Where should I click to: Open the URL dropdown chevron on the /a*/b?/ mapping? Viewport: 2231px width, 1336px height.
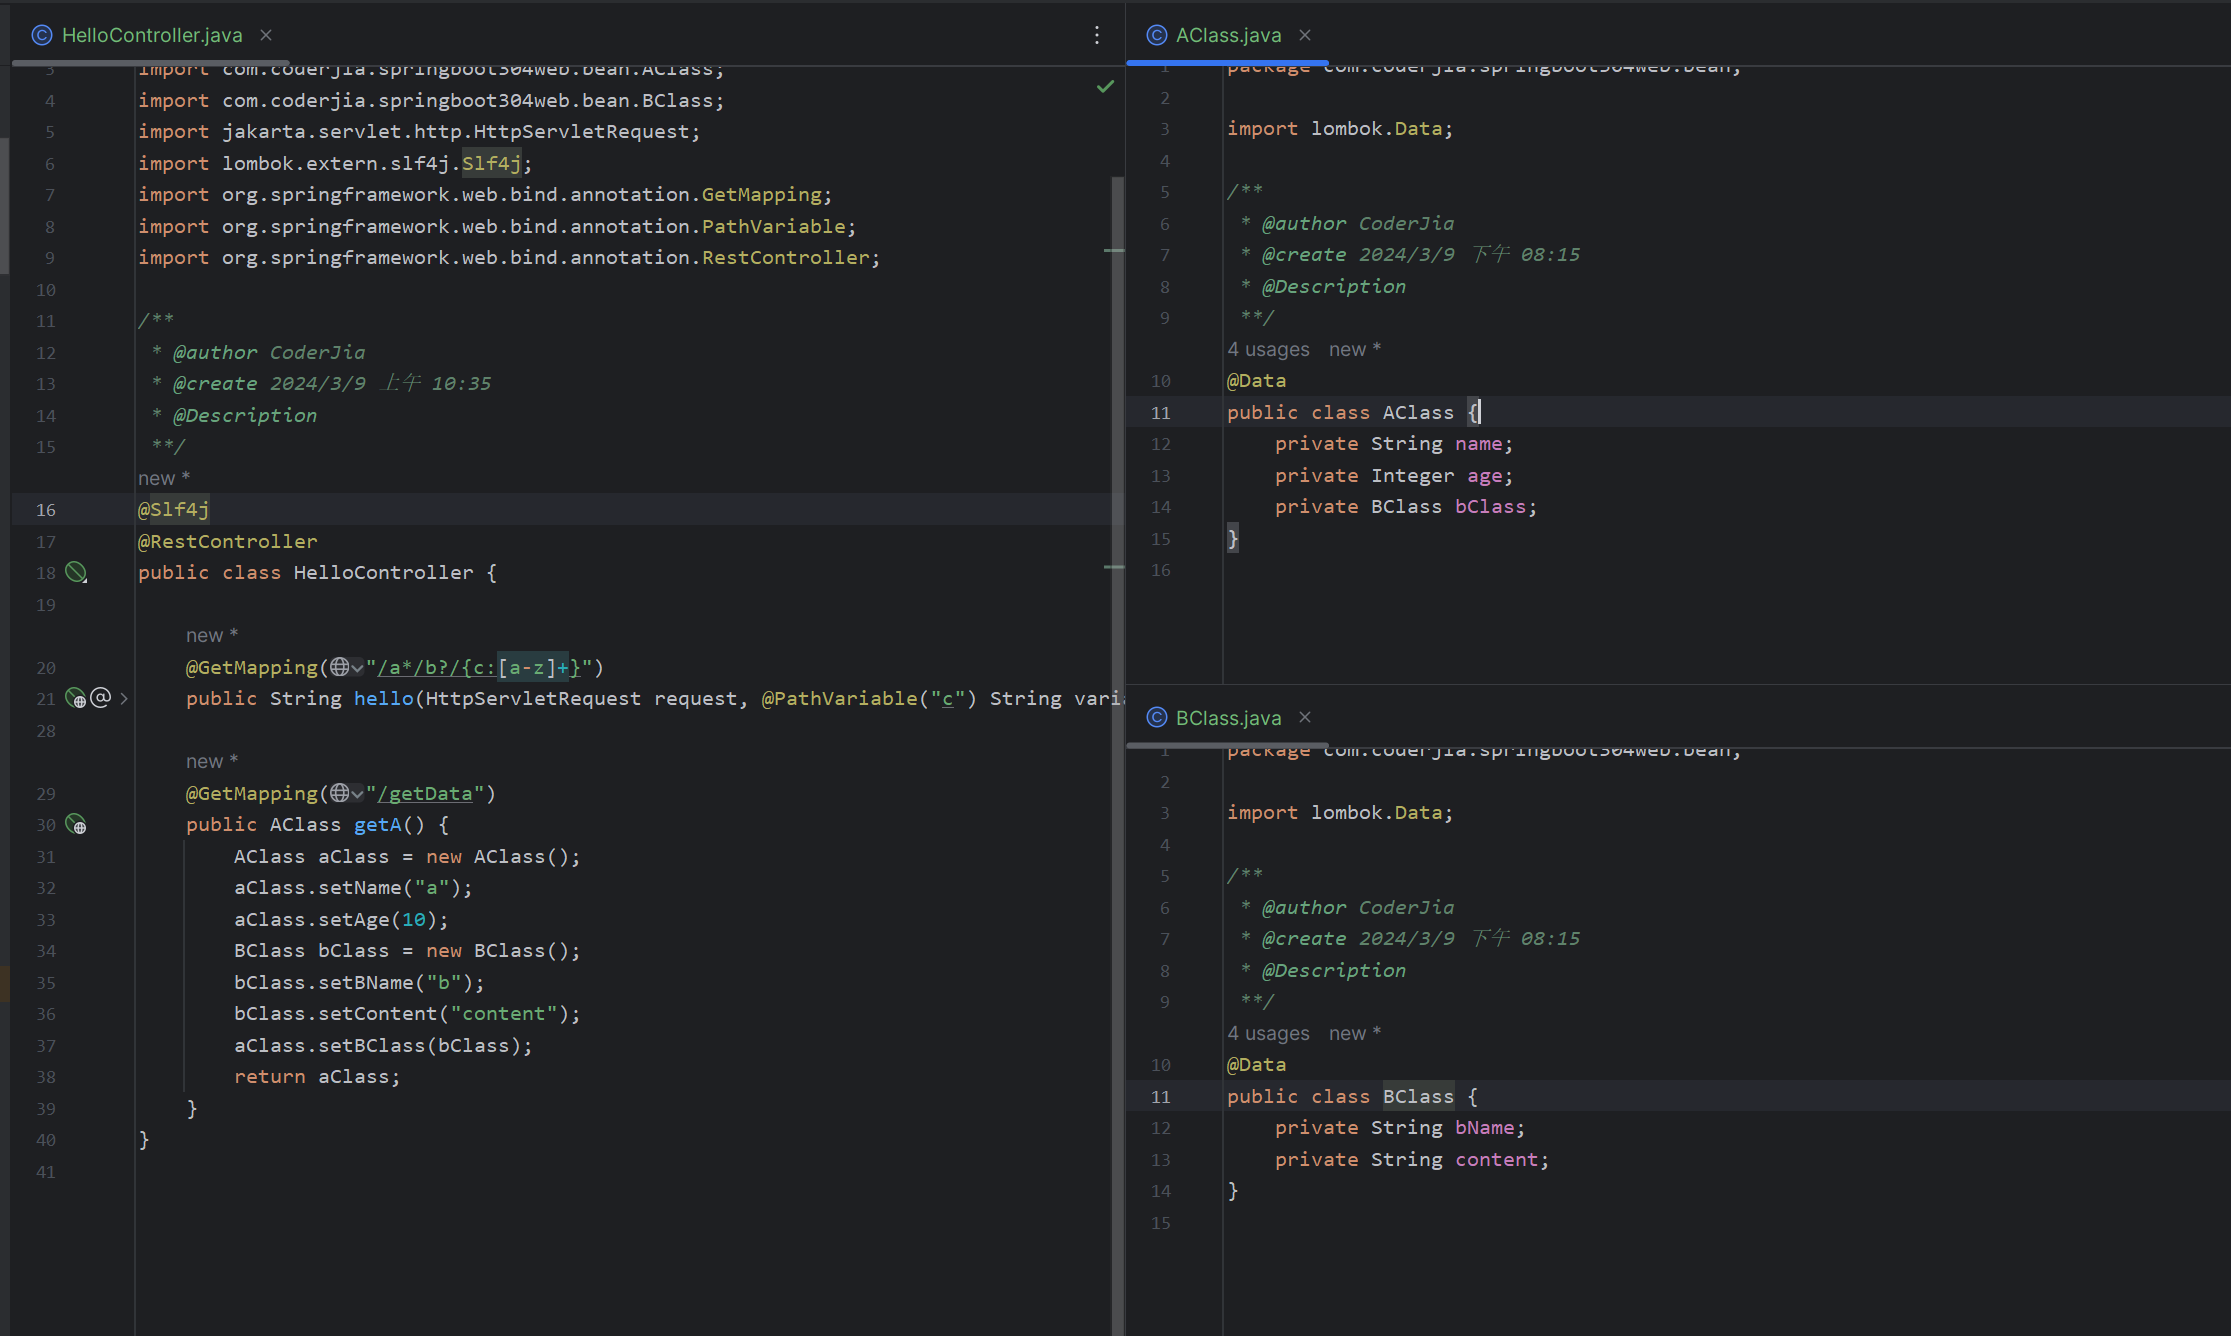tap(357, 668)
